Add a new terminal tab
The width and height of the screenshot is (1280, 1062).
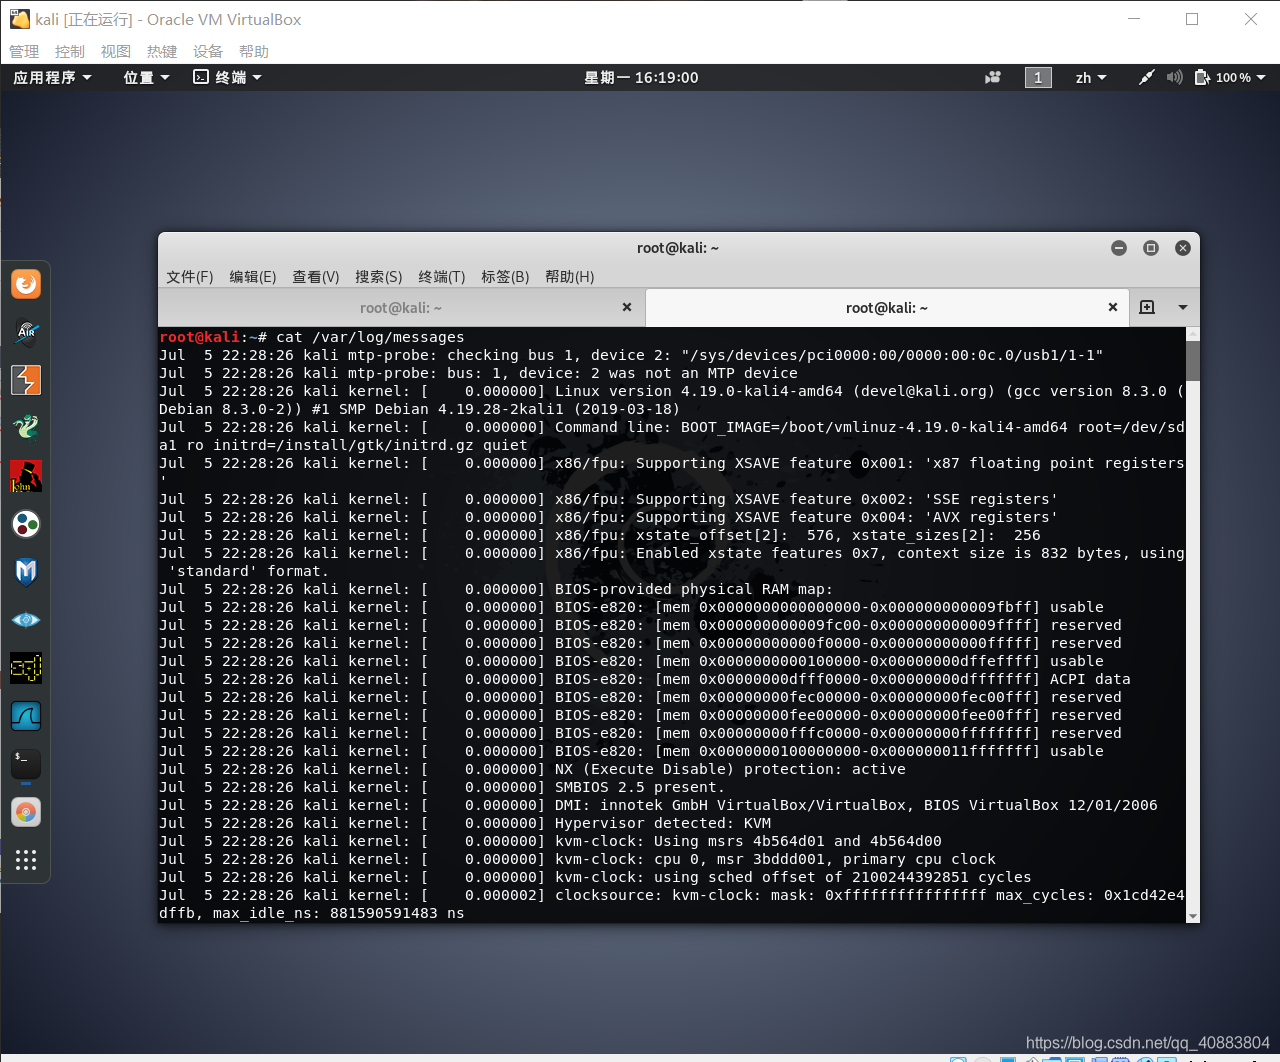1147,307
